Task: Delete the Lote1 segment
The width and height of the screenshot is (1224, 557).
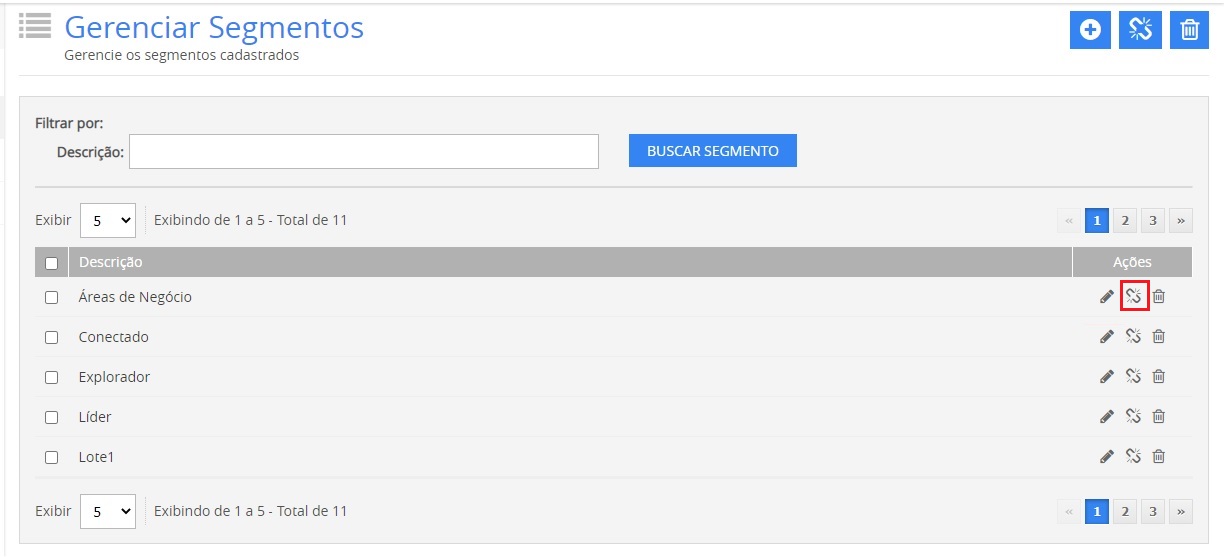Action: click(1159, 457)
